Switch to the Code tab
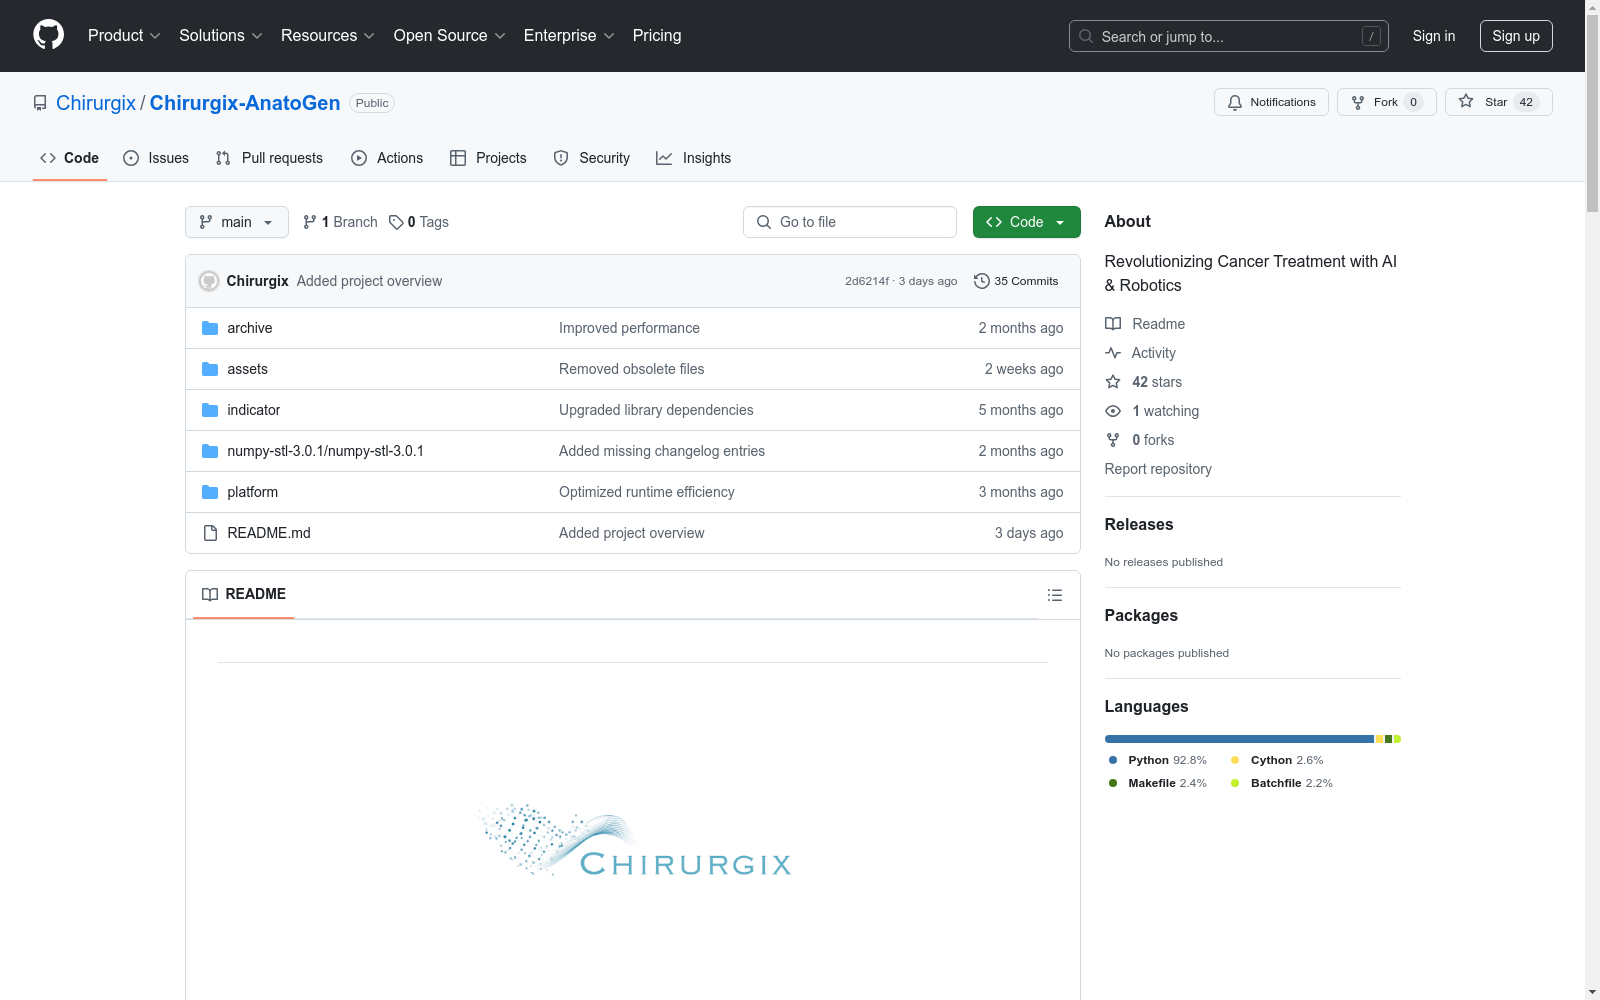Screen dimensions: 1600x1000 (x=70, y=158)
